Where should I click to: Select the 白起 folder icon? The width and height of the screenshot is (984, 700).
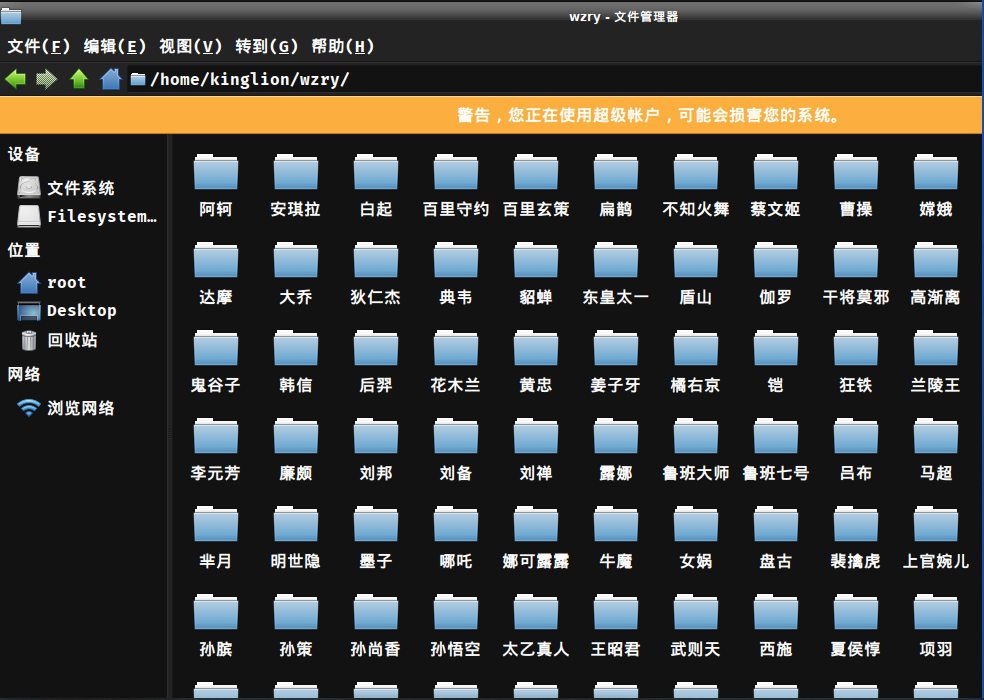point(376,171)
